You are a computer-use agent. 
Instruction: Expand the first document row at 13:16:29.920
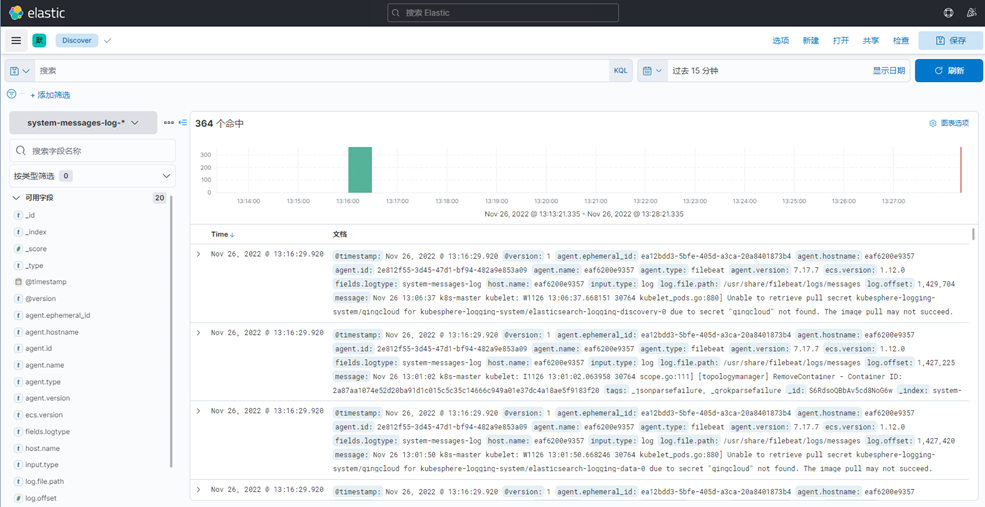click(199, 254)
